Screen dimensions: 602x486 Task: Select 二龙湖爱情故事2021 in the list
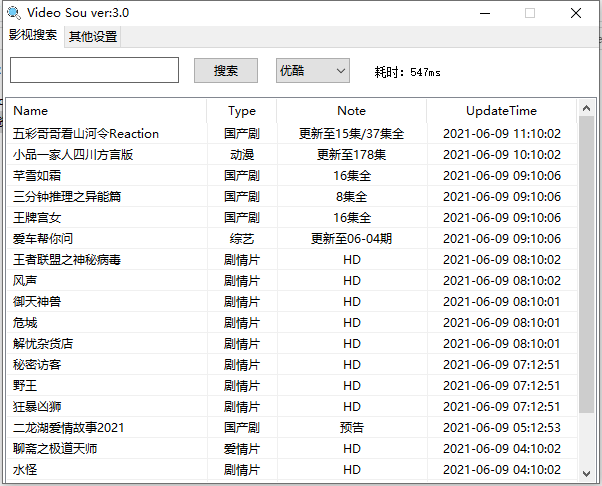[292, 428]
